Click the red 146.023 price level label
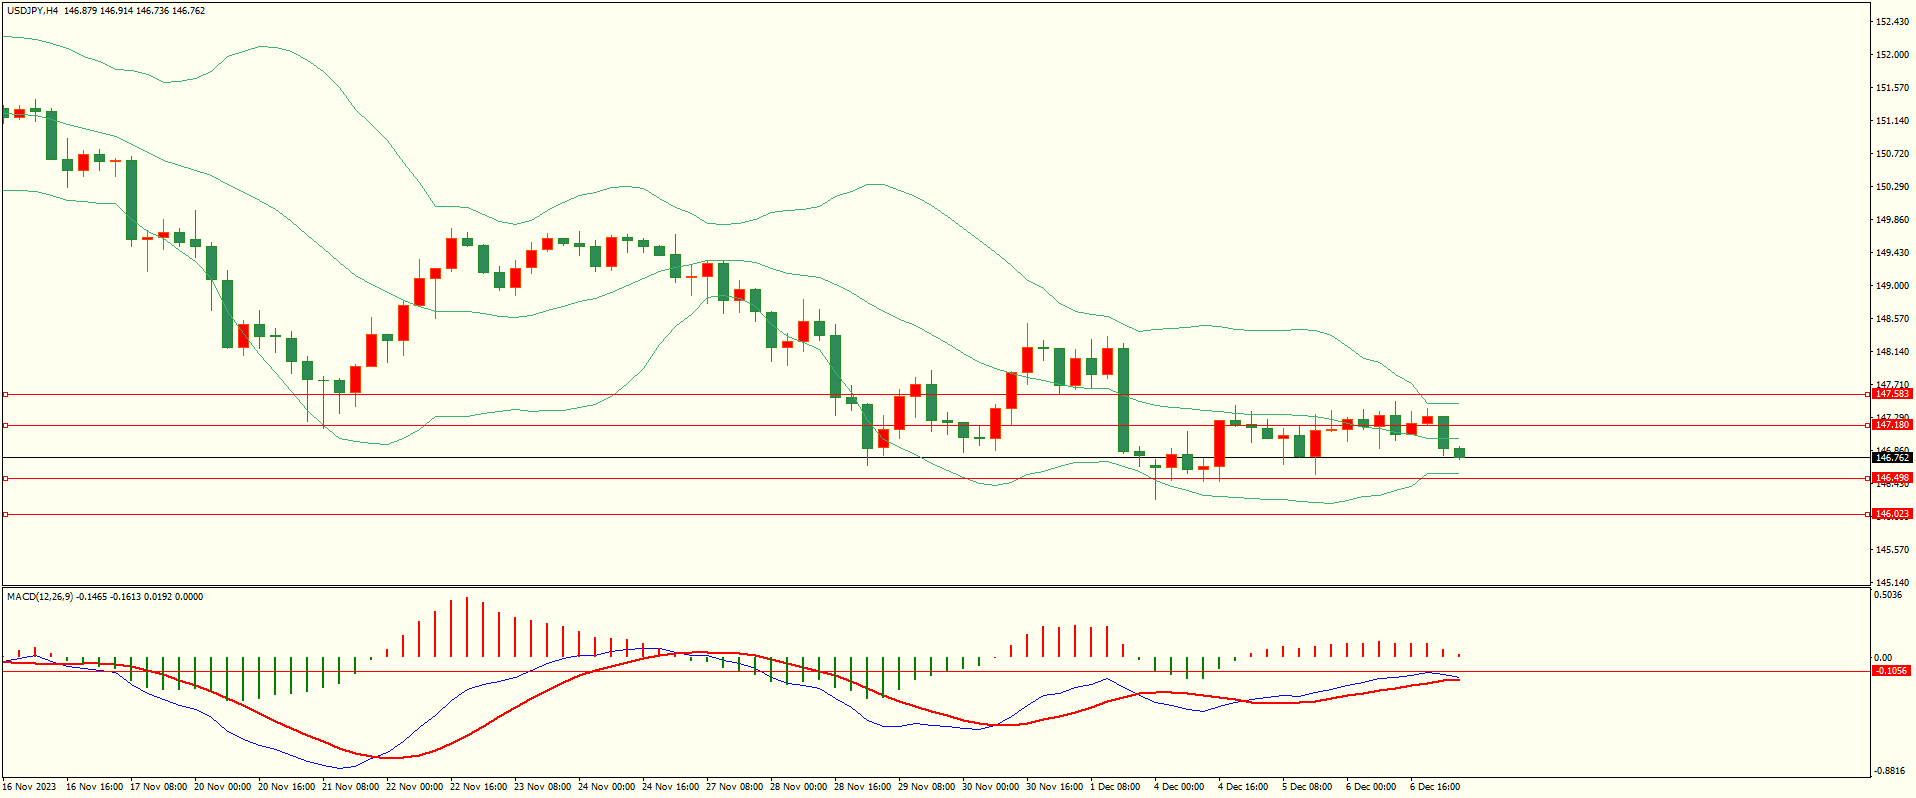1916x798 pixels. pyautogui.click(x=1892, y=514)
